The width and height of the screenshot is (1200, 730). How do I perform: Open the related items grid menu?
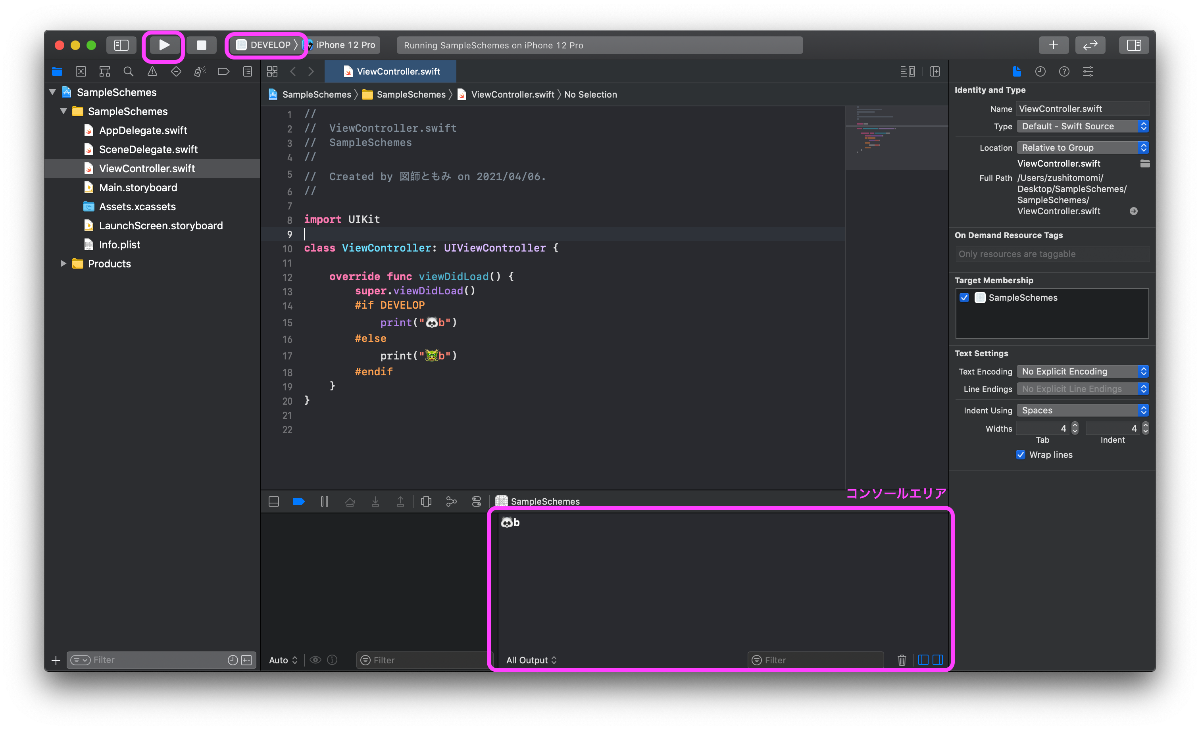tap(272, 72)
